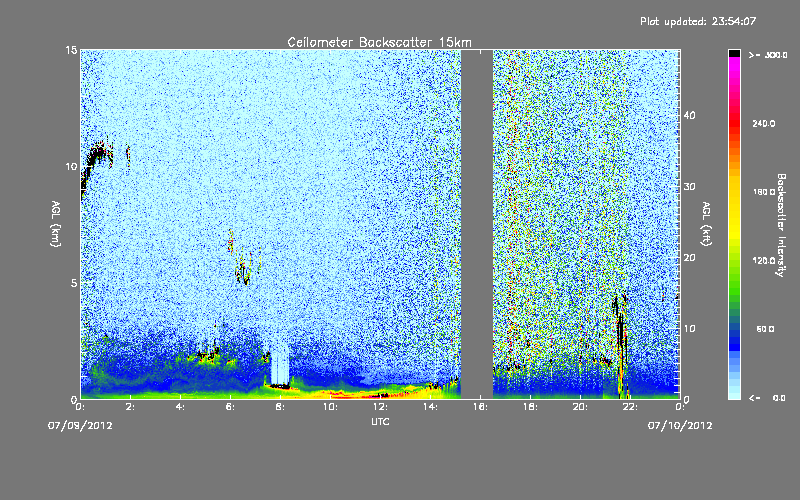The height and width of the screenshot is (500, 800).
Task: Click the '20:' hour tick label
Action: 580,407
